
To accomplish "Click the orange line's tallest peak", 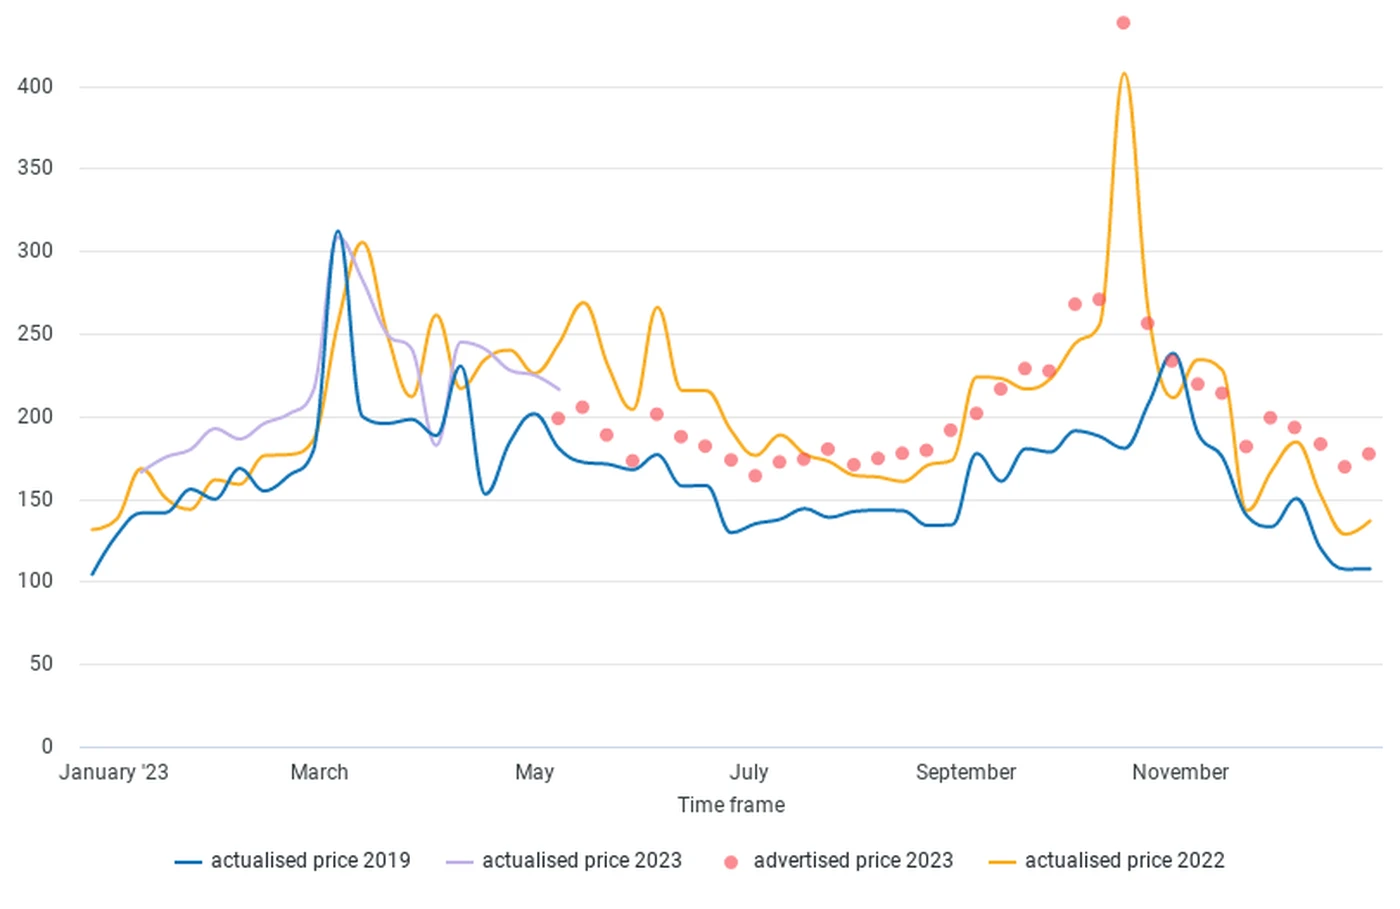I will [1124, 74].
